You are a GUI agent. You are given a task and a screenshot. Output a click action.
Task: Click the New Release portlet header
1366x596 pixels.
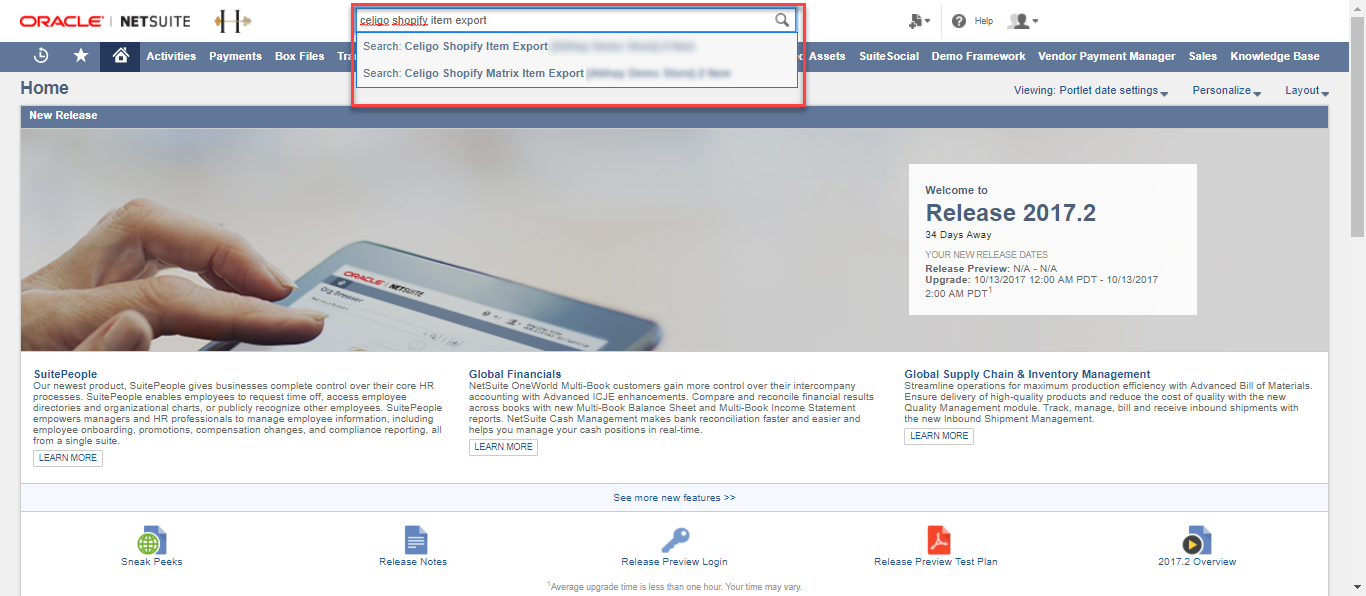click(674, 115)
